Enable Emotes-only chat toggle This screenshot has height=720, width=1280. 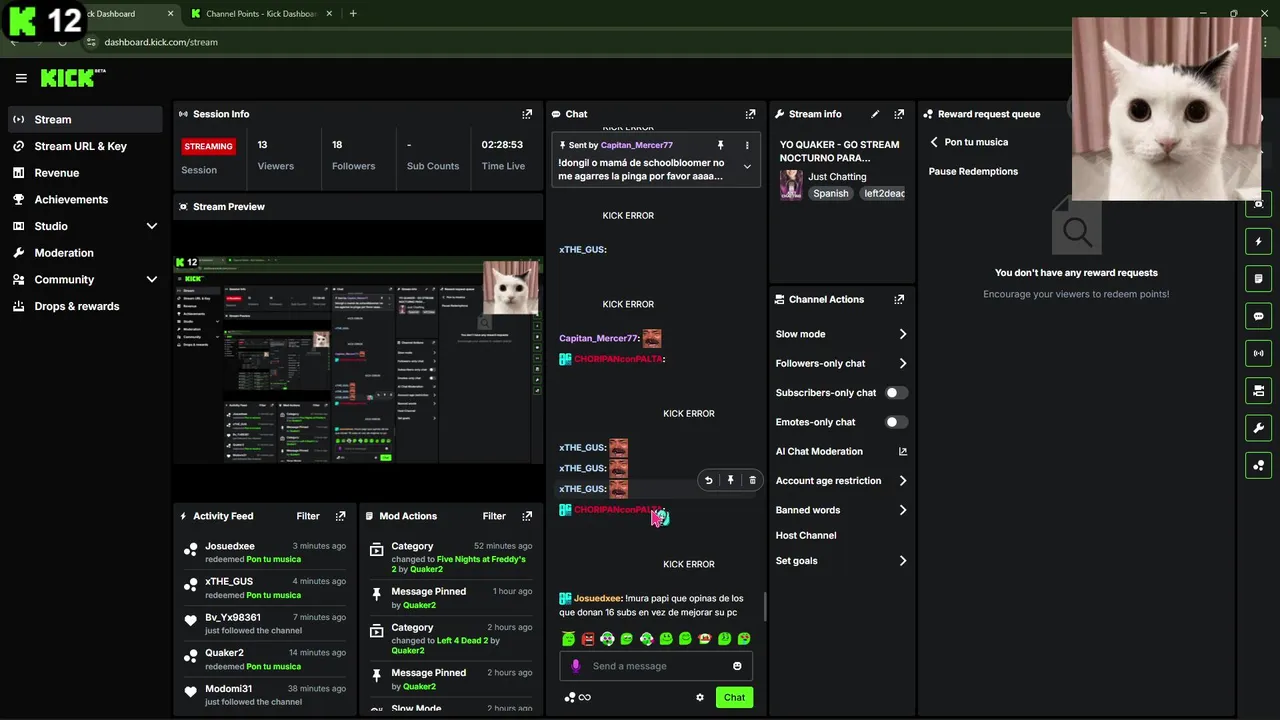[897, 422]
